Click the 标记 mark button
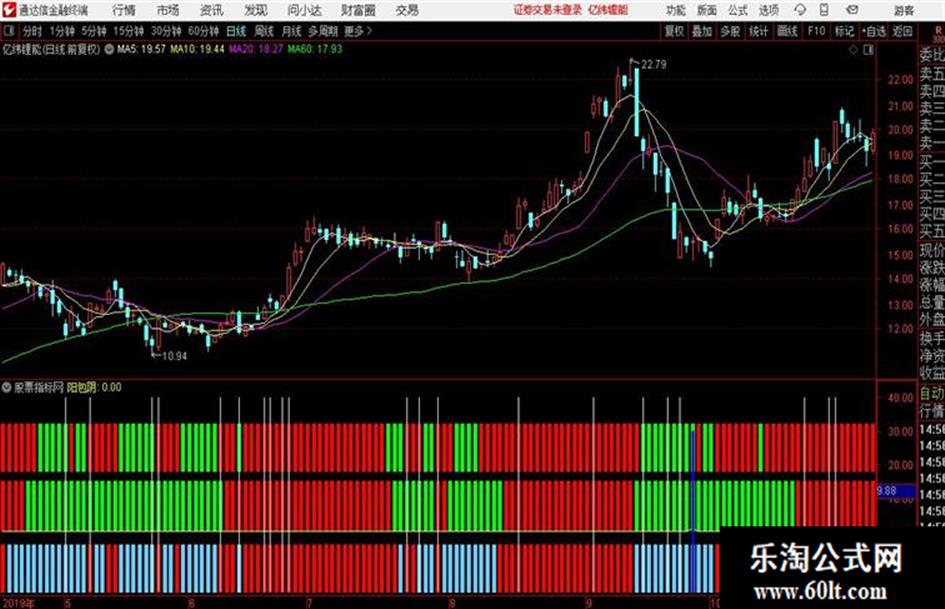Image resolution: width=945 pixels, height=609 pixels. 844,31
